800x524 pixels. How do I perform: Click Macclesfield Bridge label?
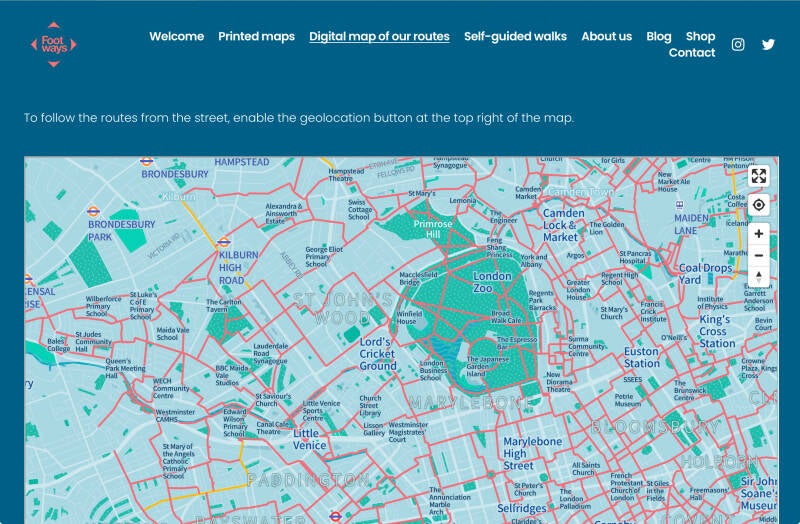(418, 278)
